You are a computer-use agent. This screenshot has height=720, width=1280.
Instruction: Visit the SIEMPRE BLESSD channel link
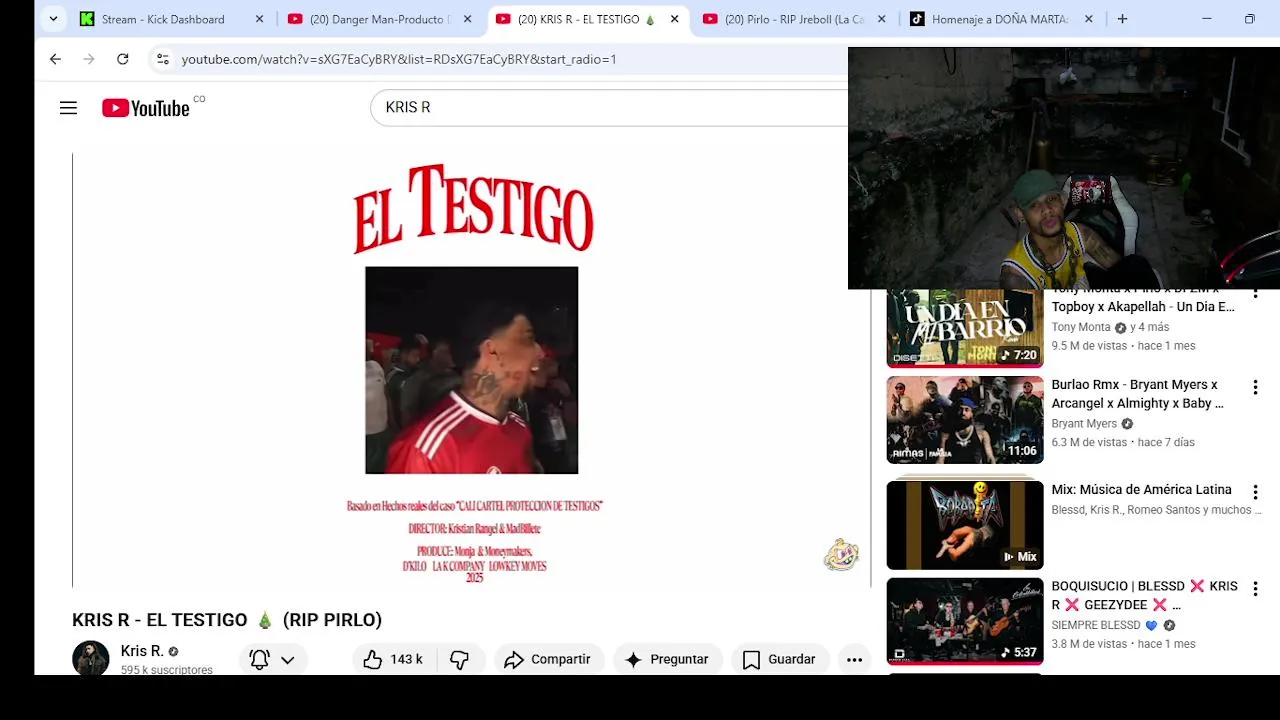[1096, 625]
